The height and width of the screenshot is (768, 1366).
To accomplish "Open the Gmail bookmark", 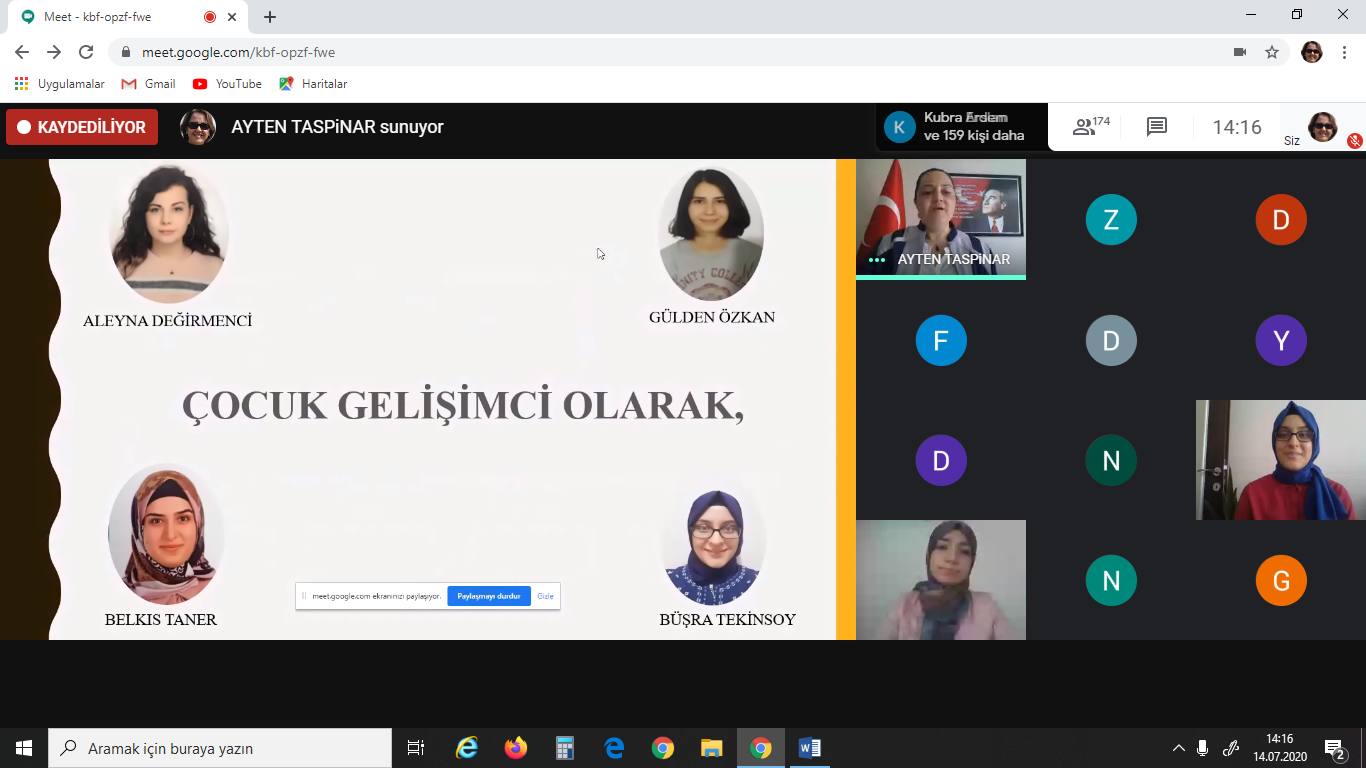I will (x=148, y=84).
